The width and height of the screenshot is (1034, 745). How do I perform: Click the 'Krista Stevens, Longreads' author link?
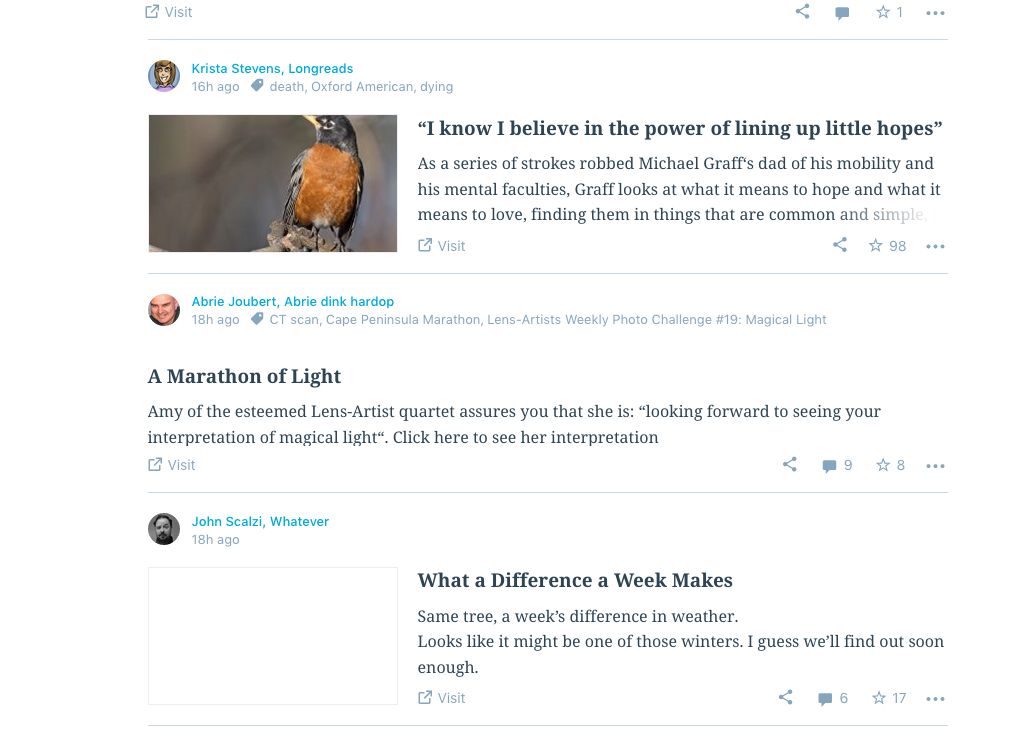[x=272, y=68]
